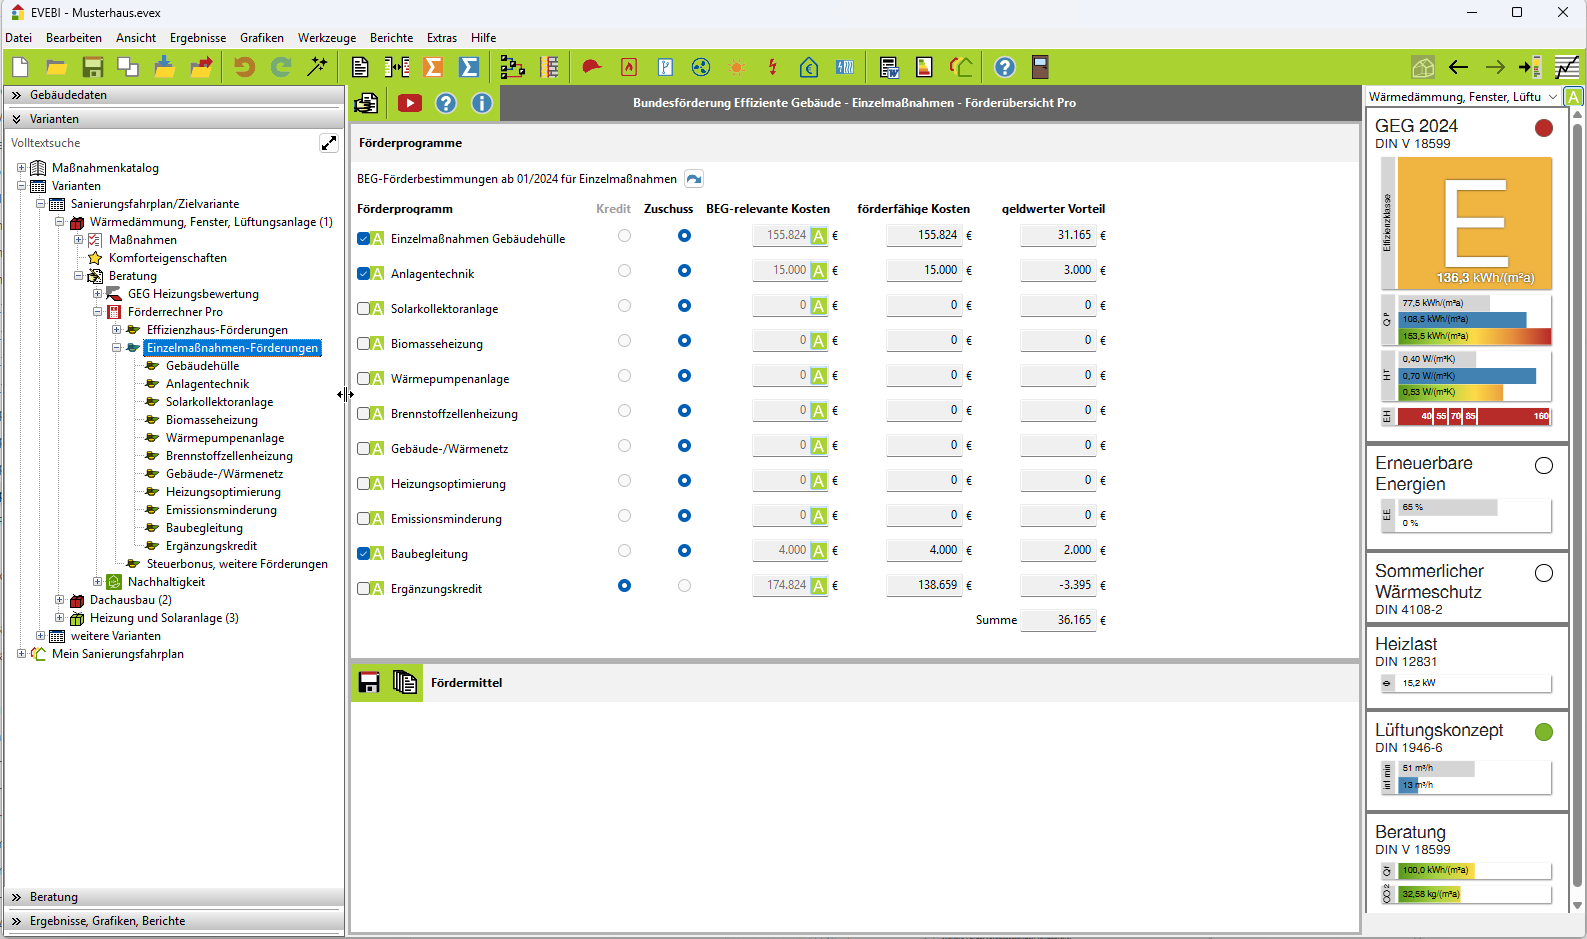The height and width of the screenshot is (939, 1587).
Task: Click the undo arrow in toolbar
Action: (x=244, y=67)
